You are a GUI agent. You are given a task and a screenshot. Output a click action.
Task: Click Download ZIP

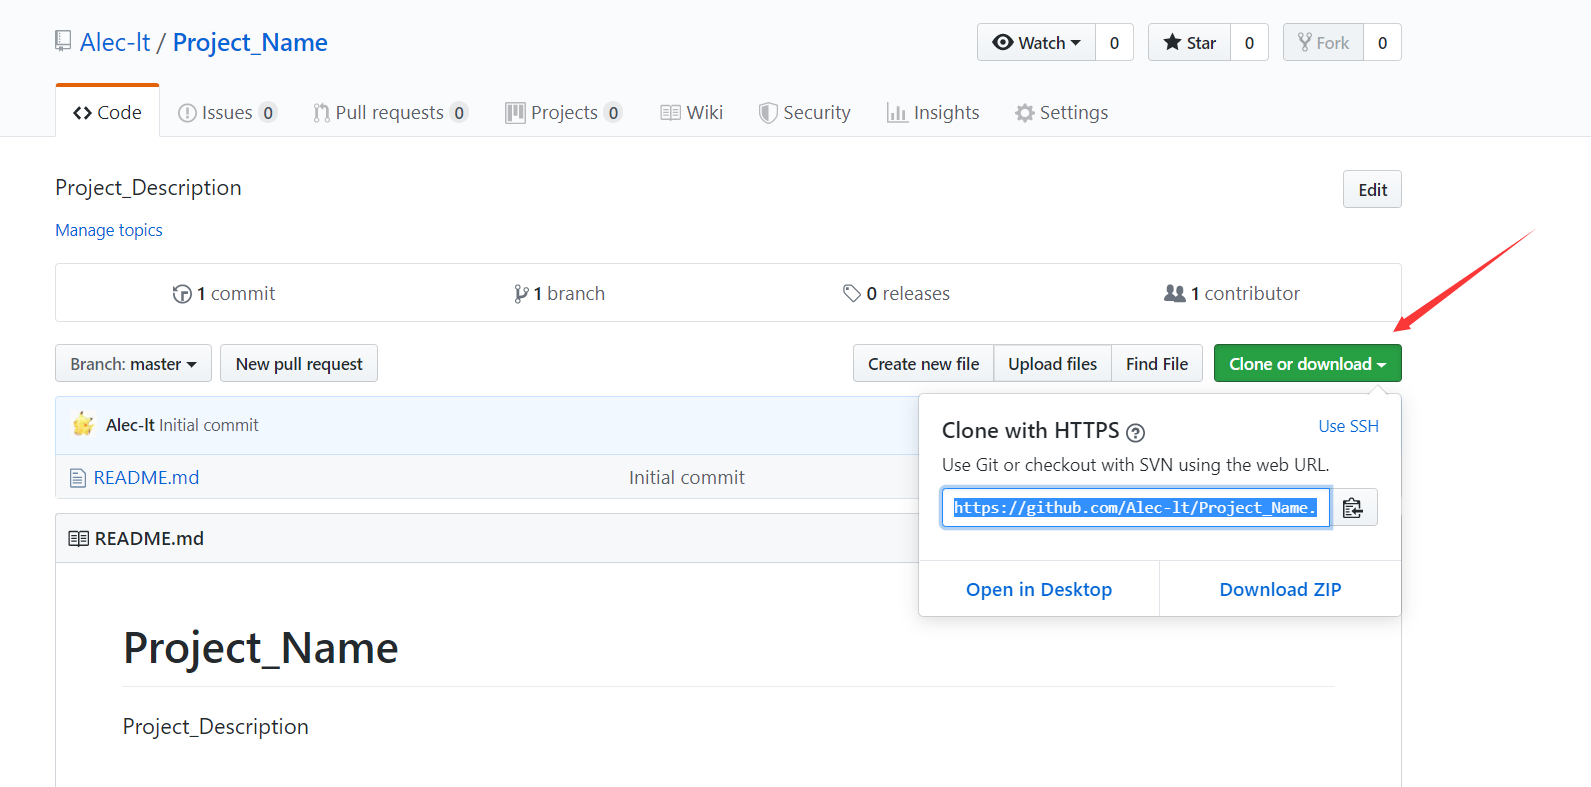click(1280, 590)
